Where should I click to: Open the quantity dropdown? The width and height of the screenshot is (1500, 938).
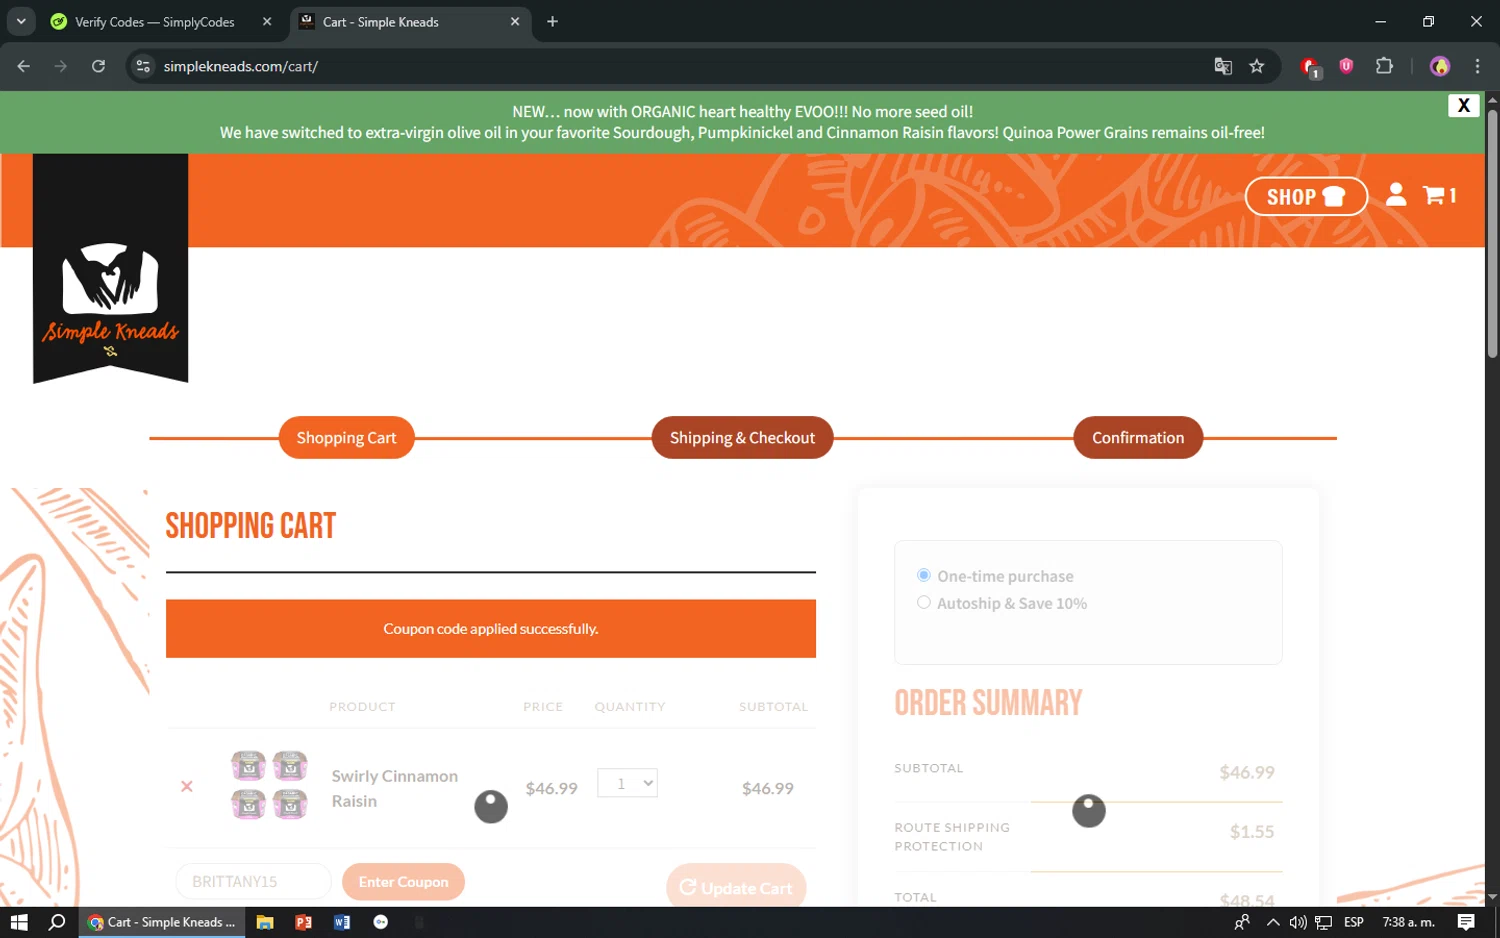coord(627,783)
